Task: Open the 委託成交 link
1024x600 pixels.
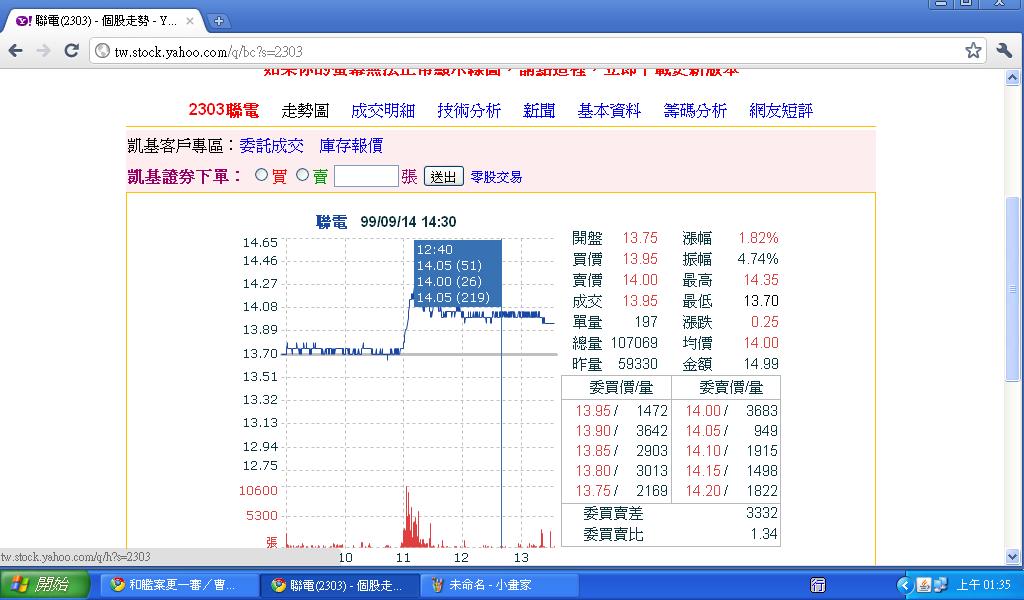Action: 271,146
